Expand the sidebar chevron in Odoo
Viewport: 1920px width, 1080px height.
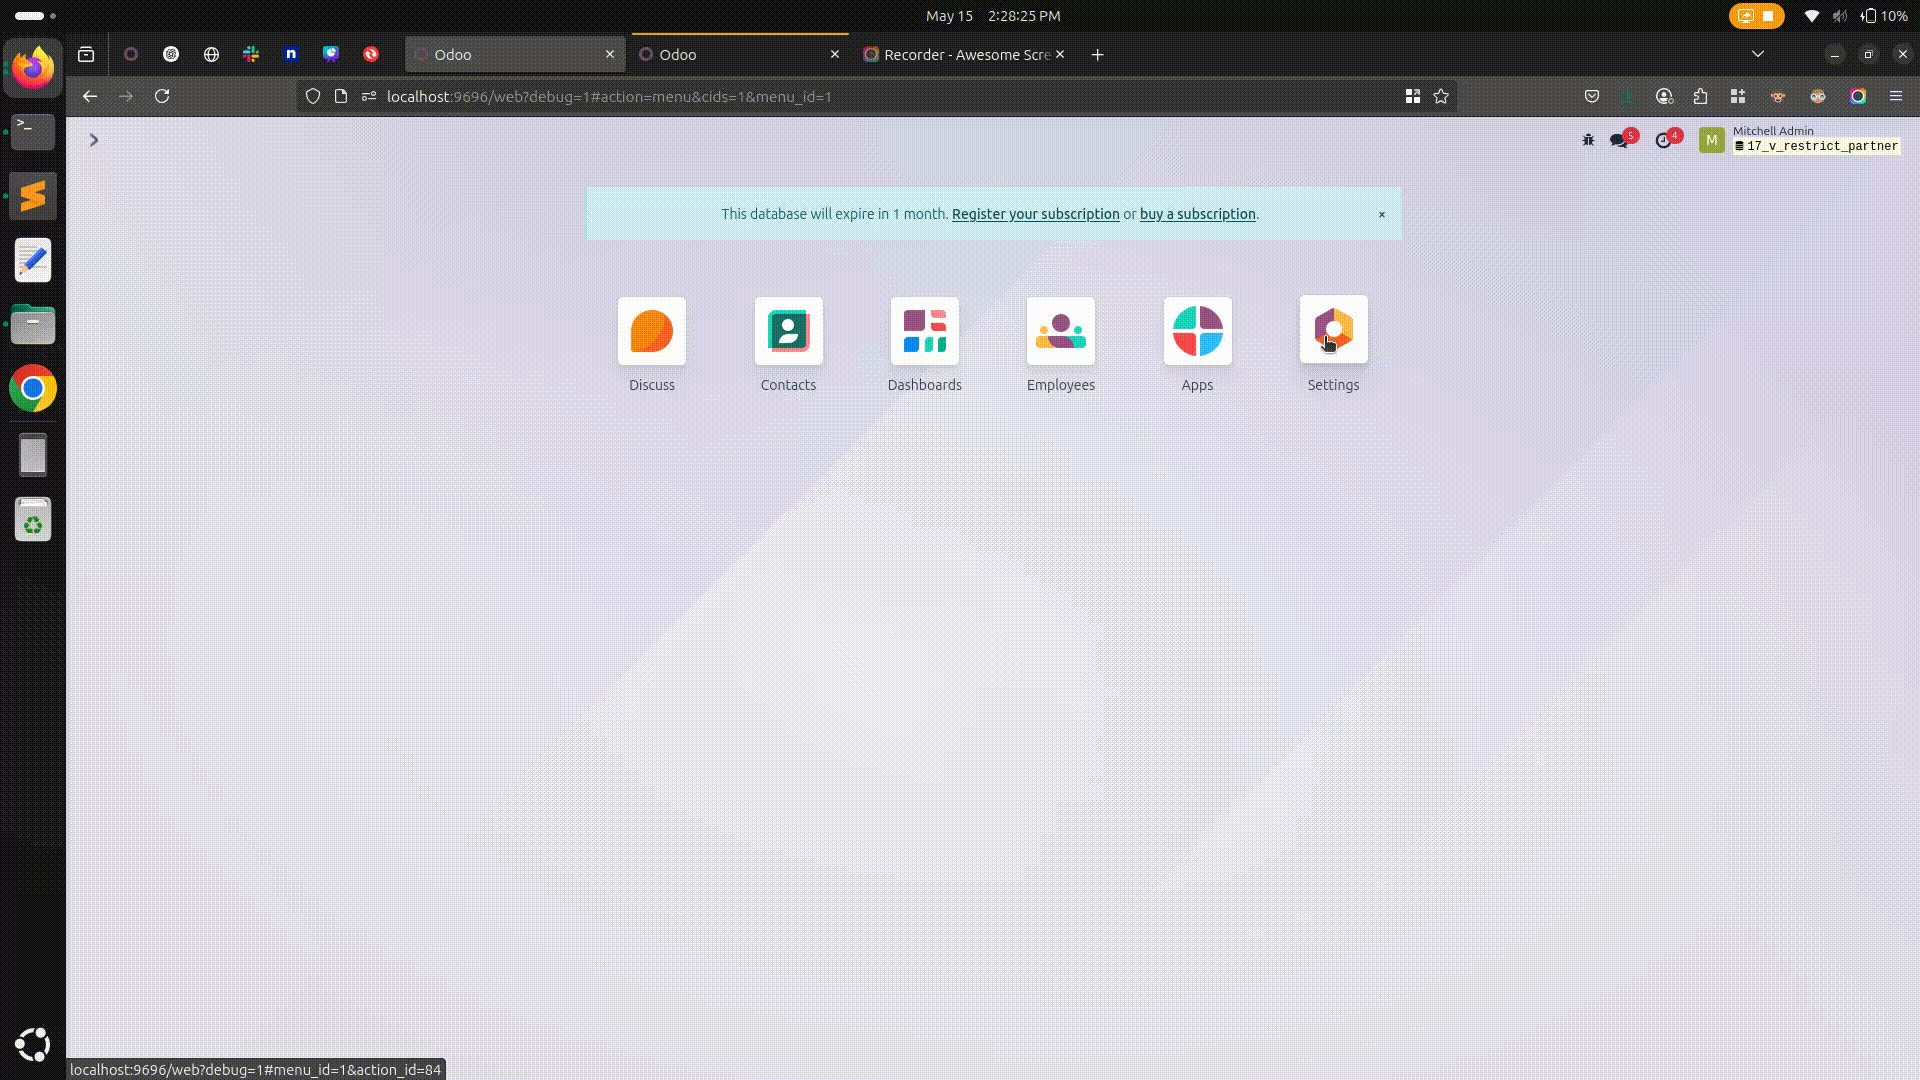(94, 140)
